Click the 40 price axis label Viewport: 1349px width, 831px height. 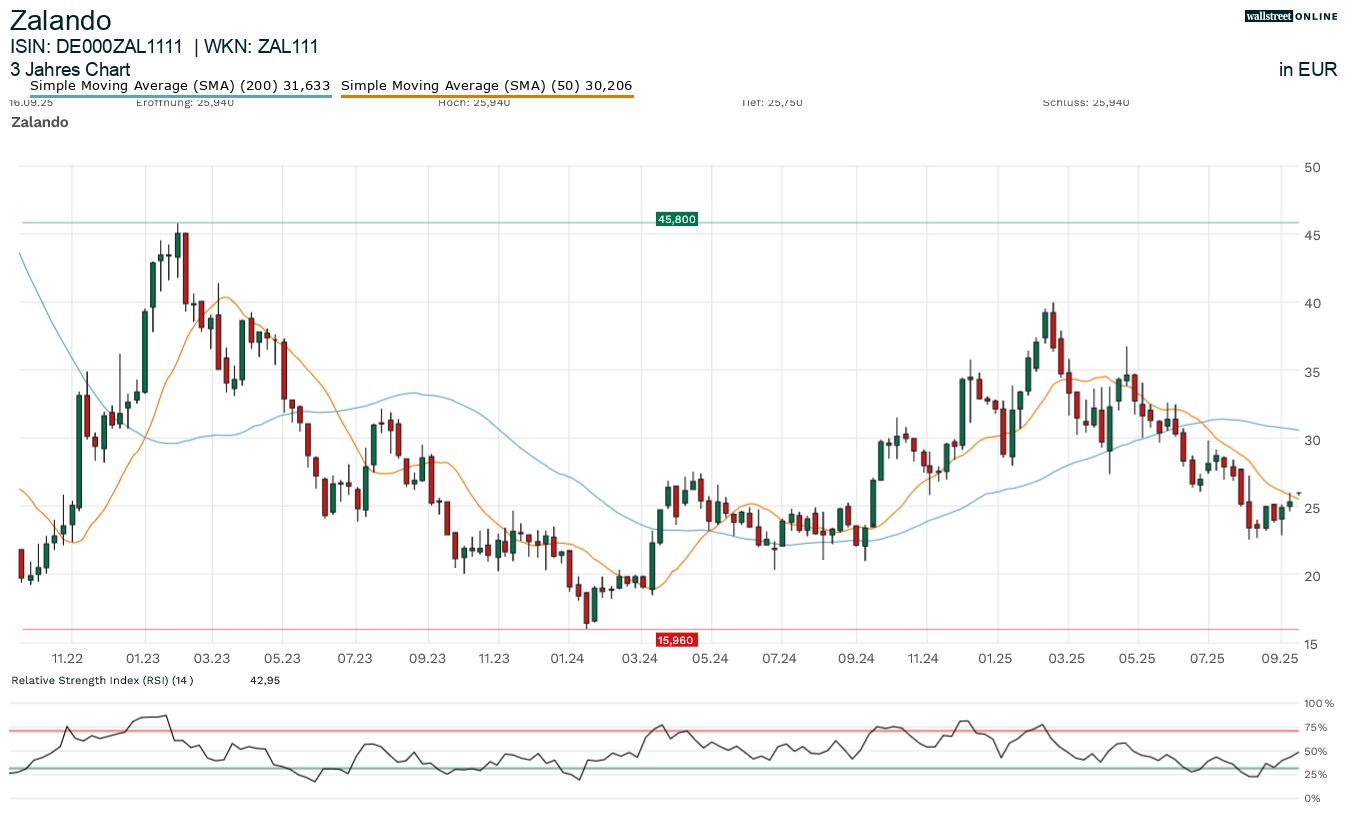1312,303
